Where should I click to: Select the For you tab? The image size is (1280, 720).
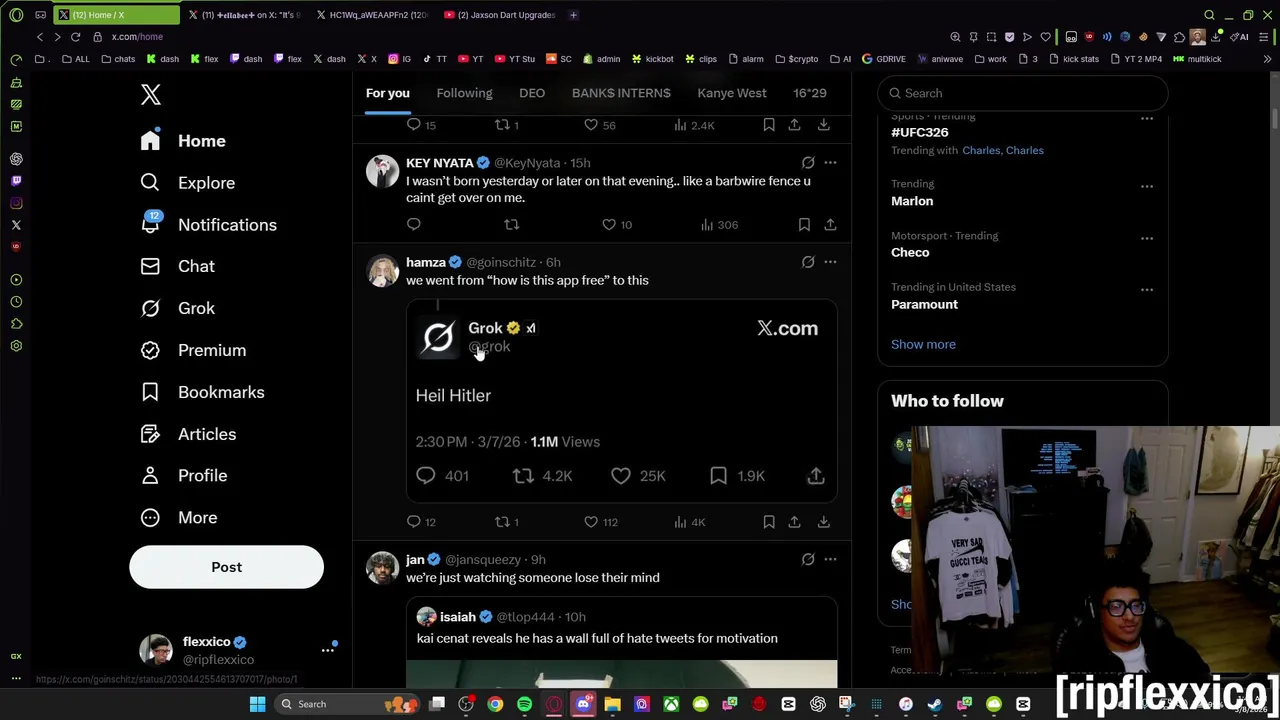tap(387, 93)
